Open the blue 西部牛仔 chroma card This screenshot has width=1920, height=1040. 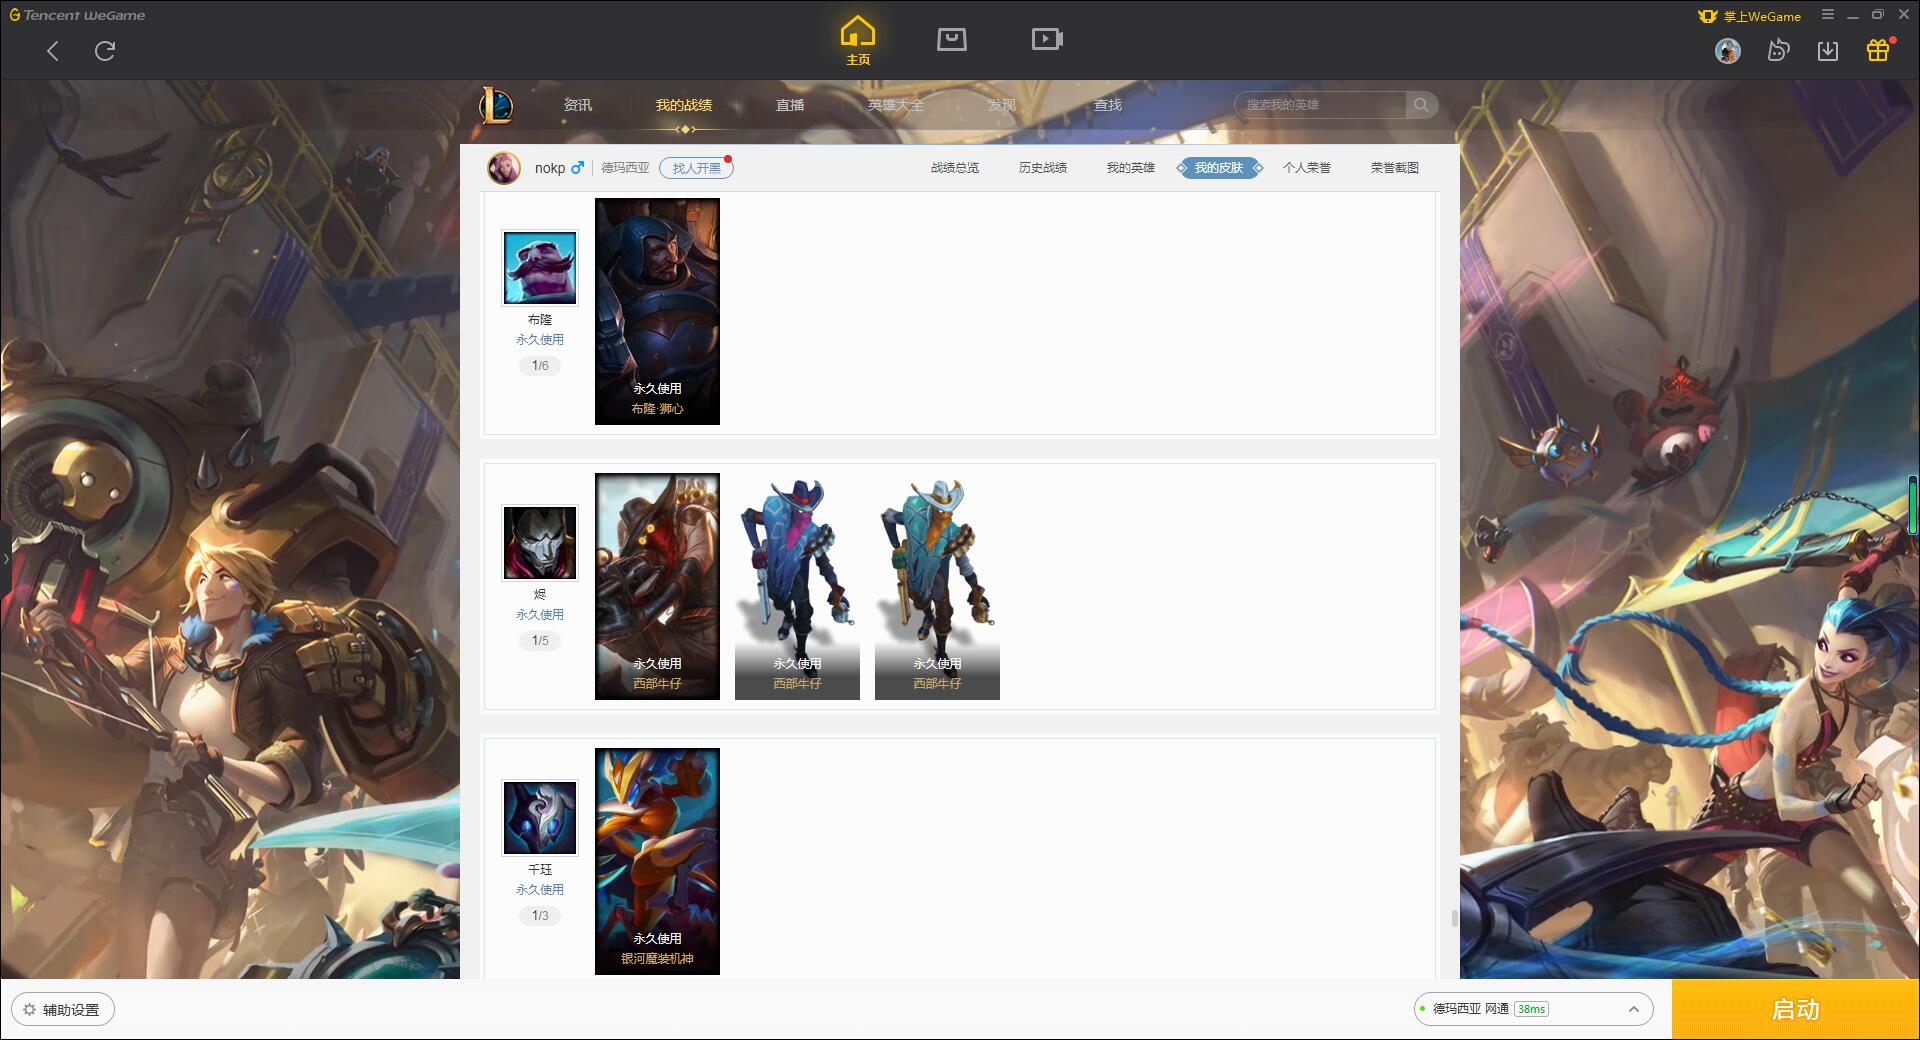tap(797, 586)
